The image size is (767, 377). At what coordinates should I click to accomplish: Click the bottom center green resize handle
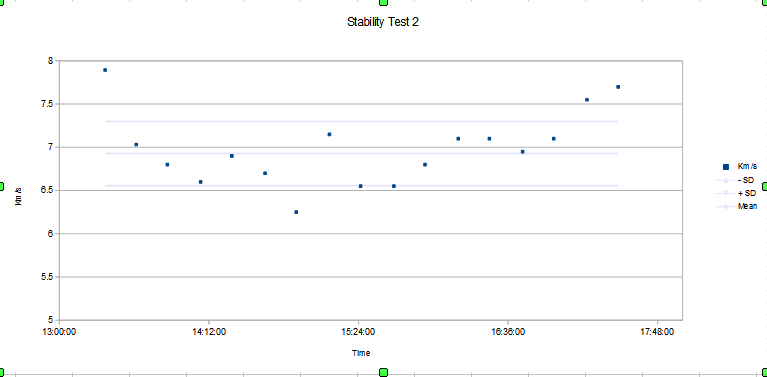[384, 373]
